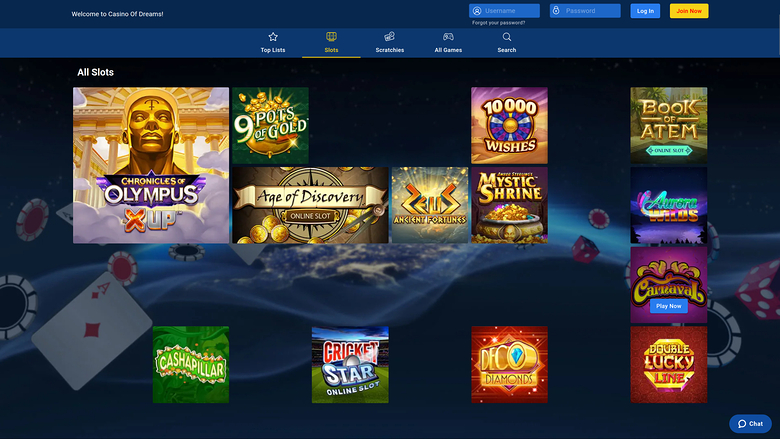Switch to the Scratchies tab
This screenshot has height=439, width=780.
pyautogui.click(x=390, y=43)
